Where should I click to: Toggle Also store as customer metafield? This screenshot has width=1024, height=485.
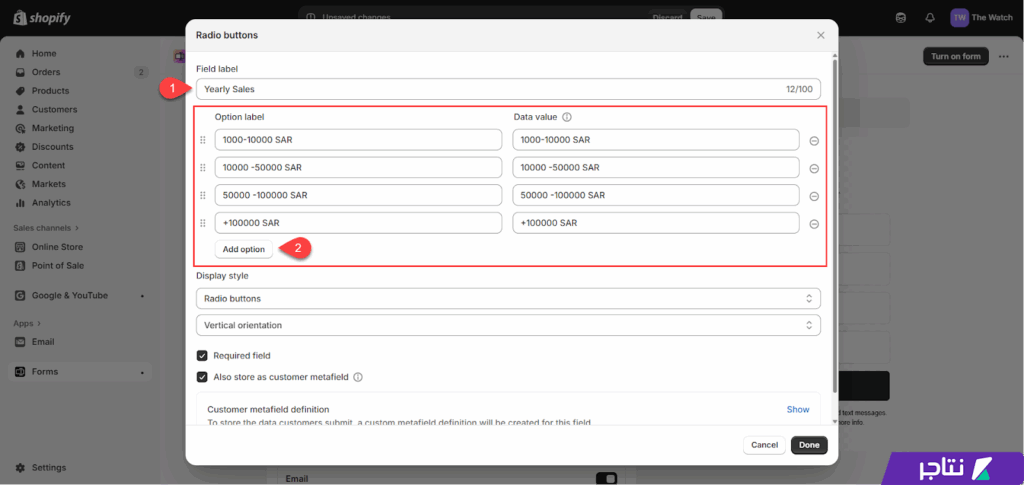202,378
